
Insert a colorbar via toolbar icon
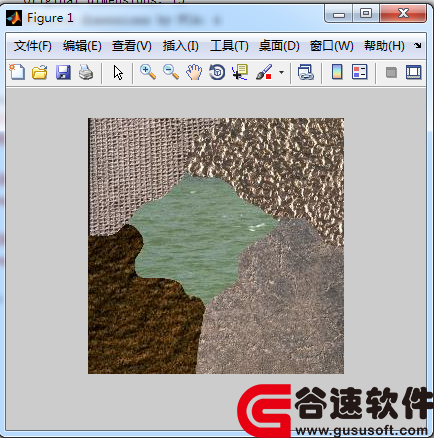pyautogui.click(x=337, y=72)
